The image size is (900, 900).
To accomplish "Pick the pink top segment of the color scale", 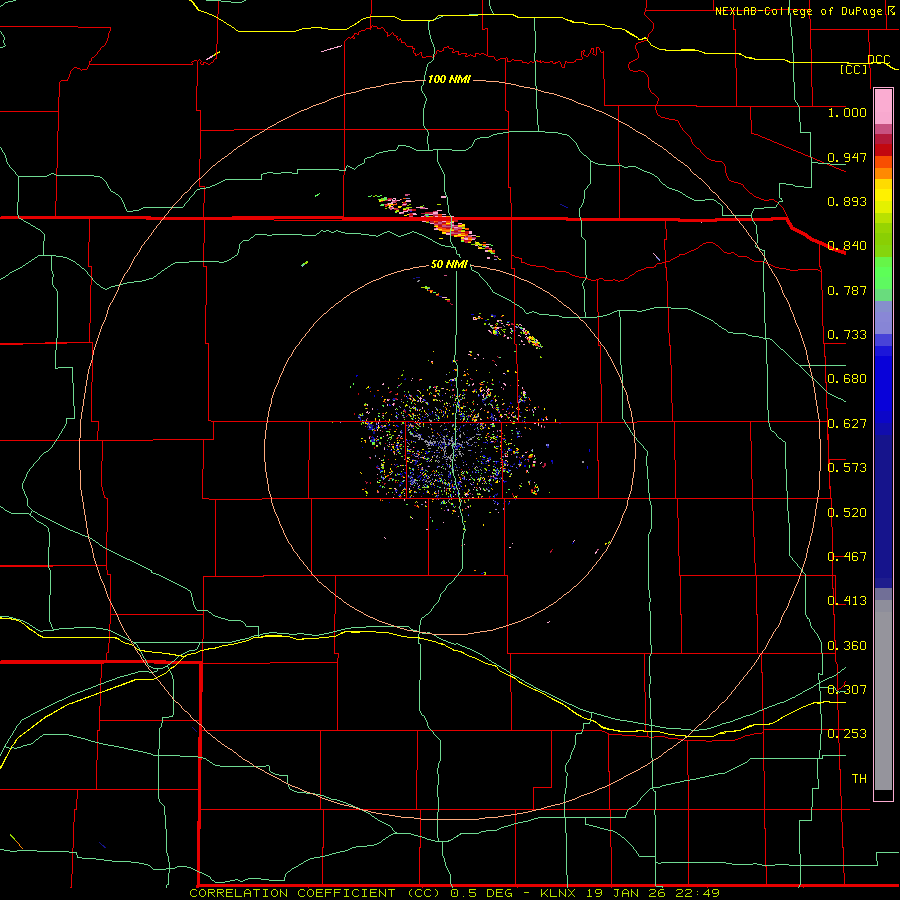I will (x=883, y=106).
